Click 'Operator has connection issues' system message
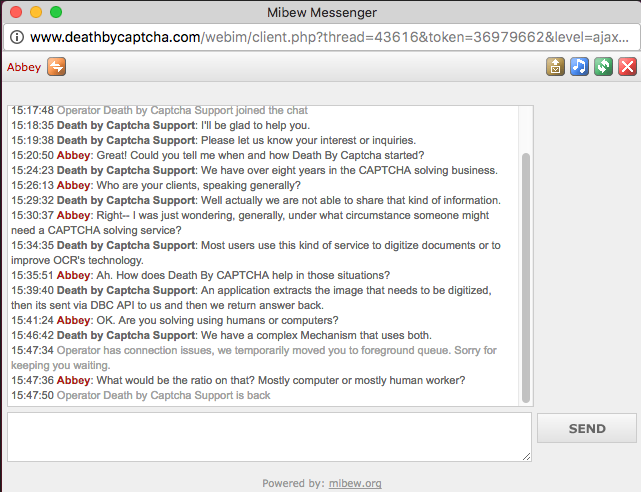The height and width of the screenshot is (492, 641). pyautogui.click(x=254, y=358)
